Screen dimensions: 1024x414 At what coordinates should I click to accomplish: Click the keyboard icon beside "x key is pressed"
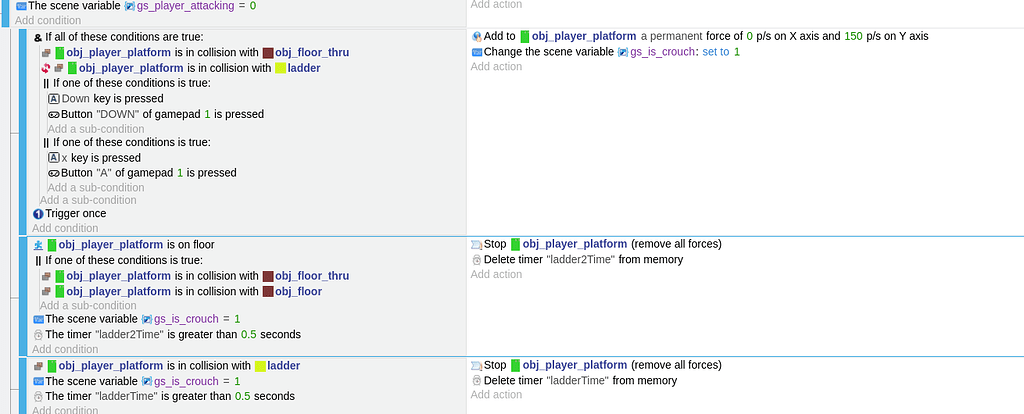pos(54,157)
